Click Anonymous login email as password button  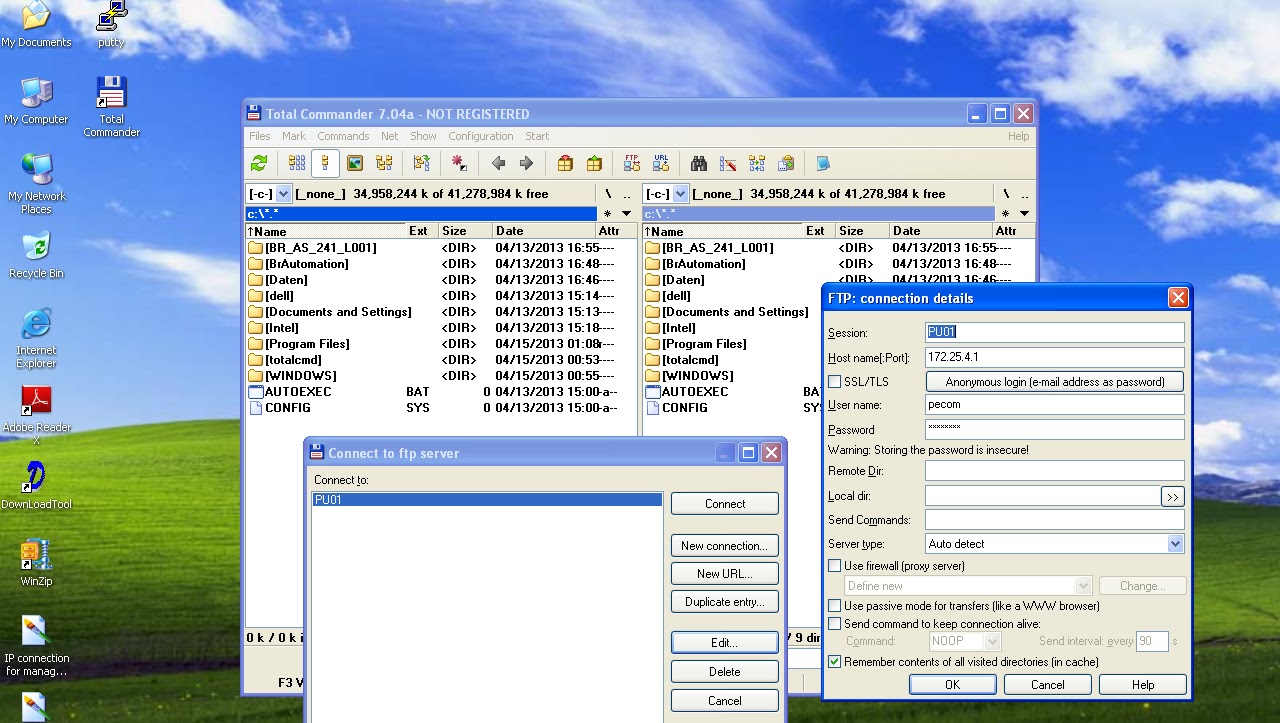[1054, 381]
